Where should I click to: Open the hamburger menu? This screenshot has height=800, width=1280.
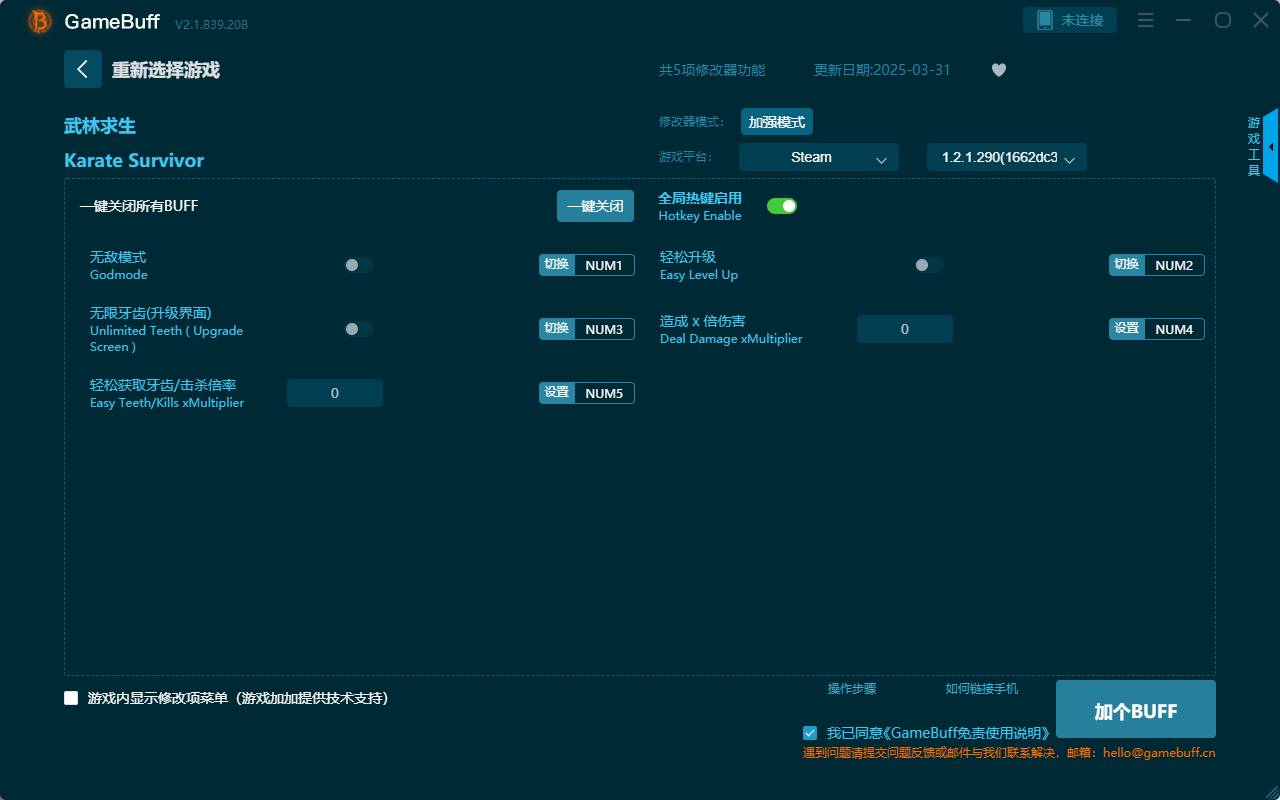(x=1145, y=19)
